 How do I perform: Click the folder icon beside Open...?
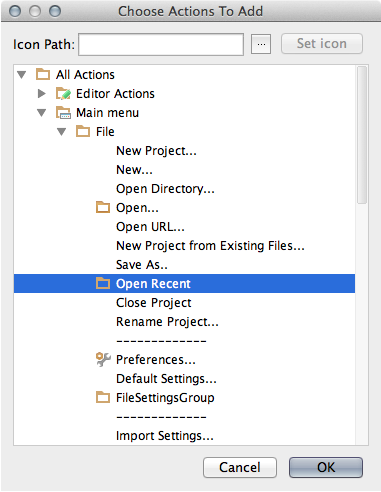[103, 207]
